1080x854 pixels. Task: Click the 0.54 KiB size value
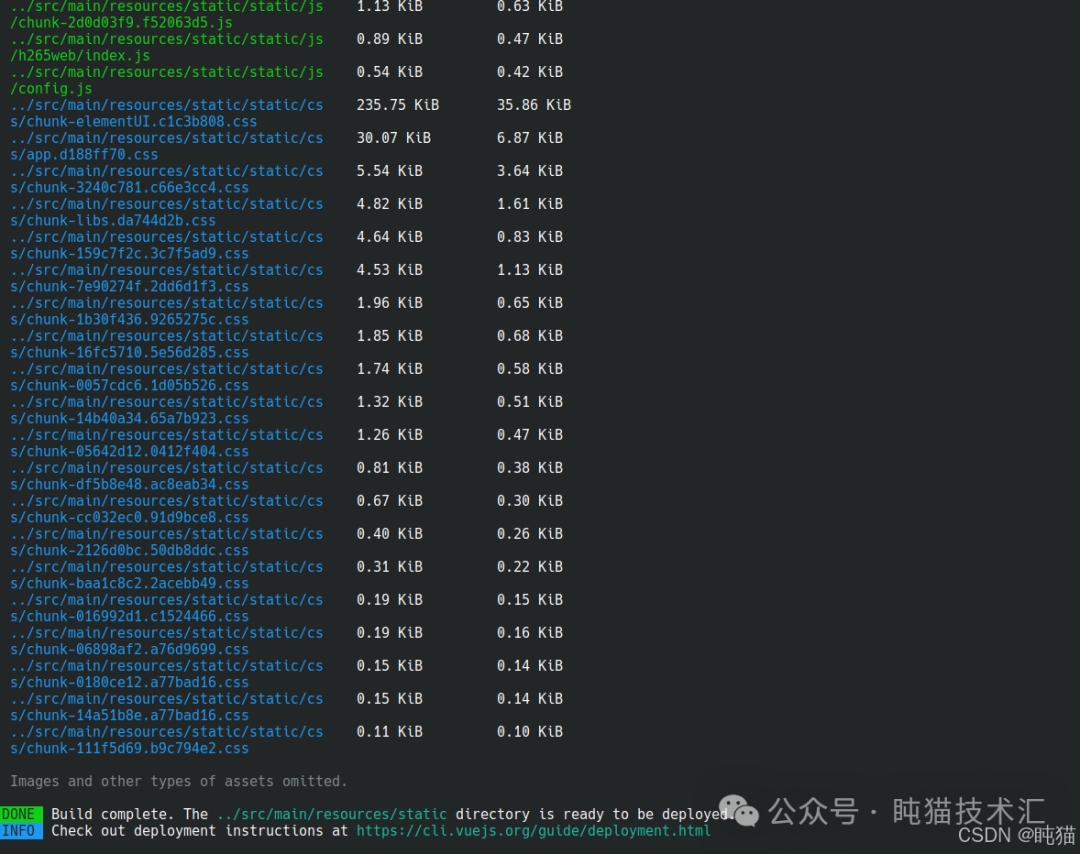pos(389,72)
